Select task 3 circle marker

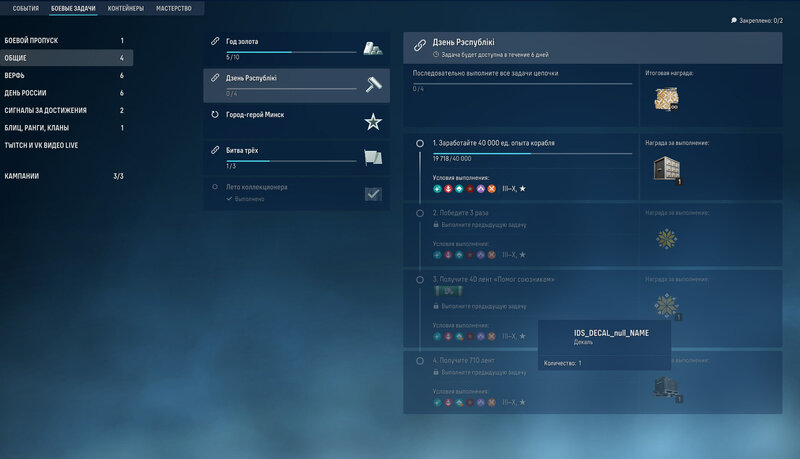[419, 279]
